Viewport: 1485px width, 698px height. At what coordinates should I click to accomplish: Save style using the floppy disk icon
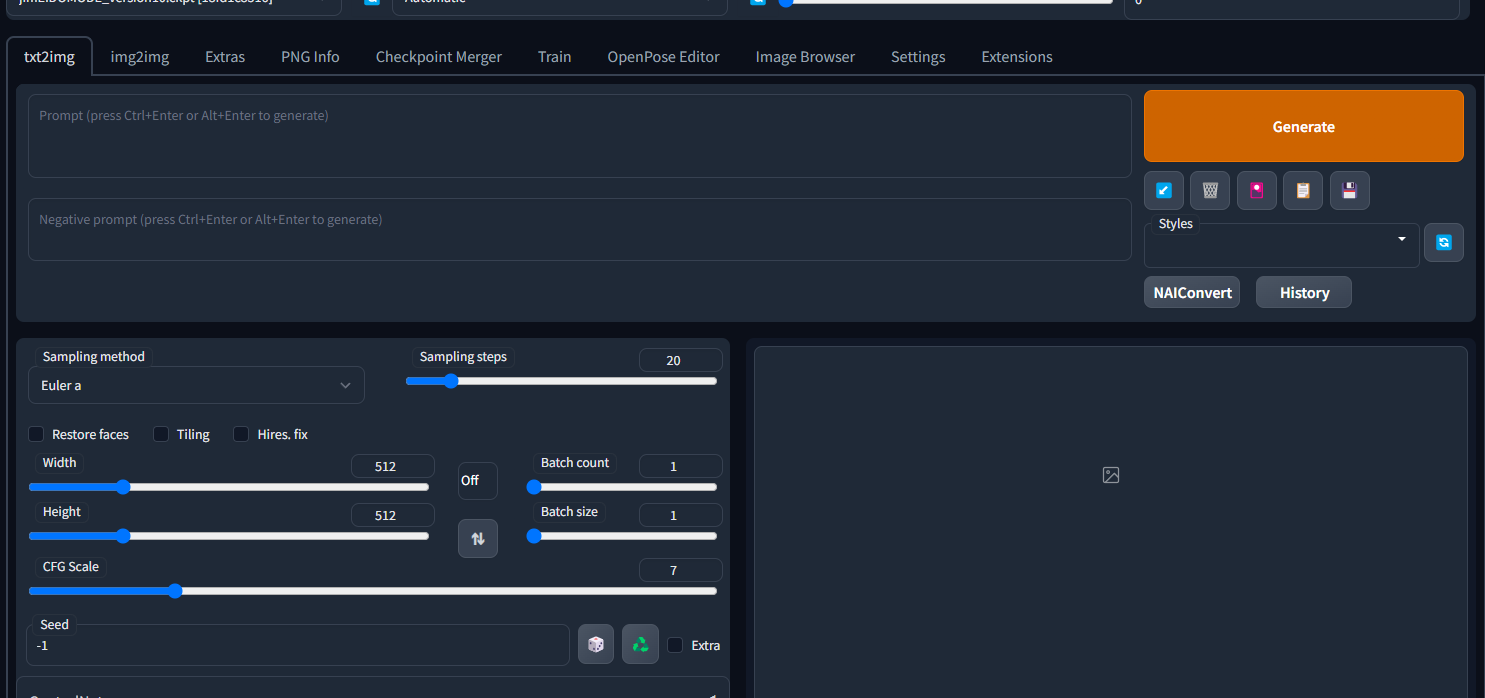(1350, 190)
